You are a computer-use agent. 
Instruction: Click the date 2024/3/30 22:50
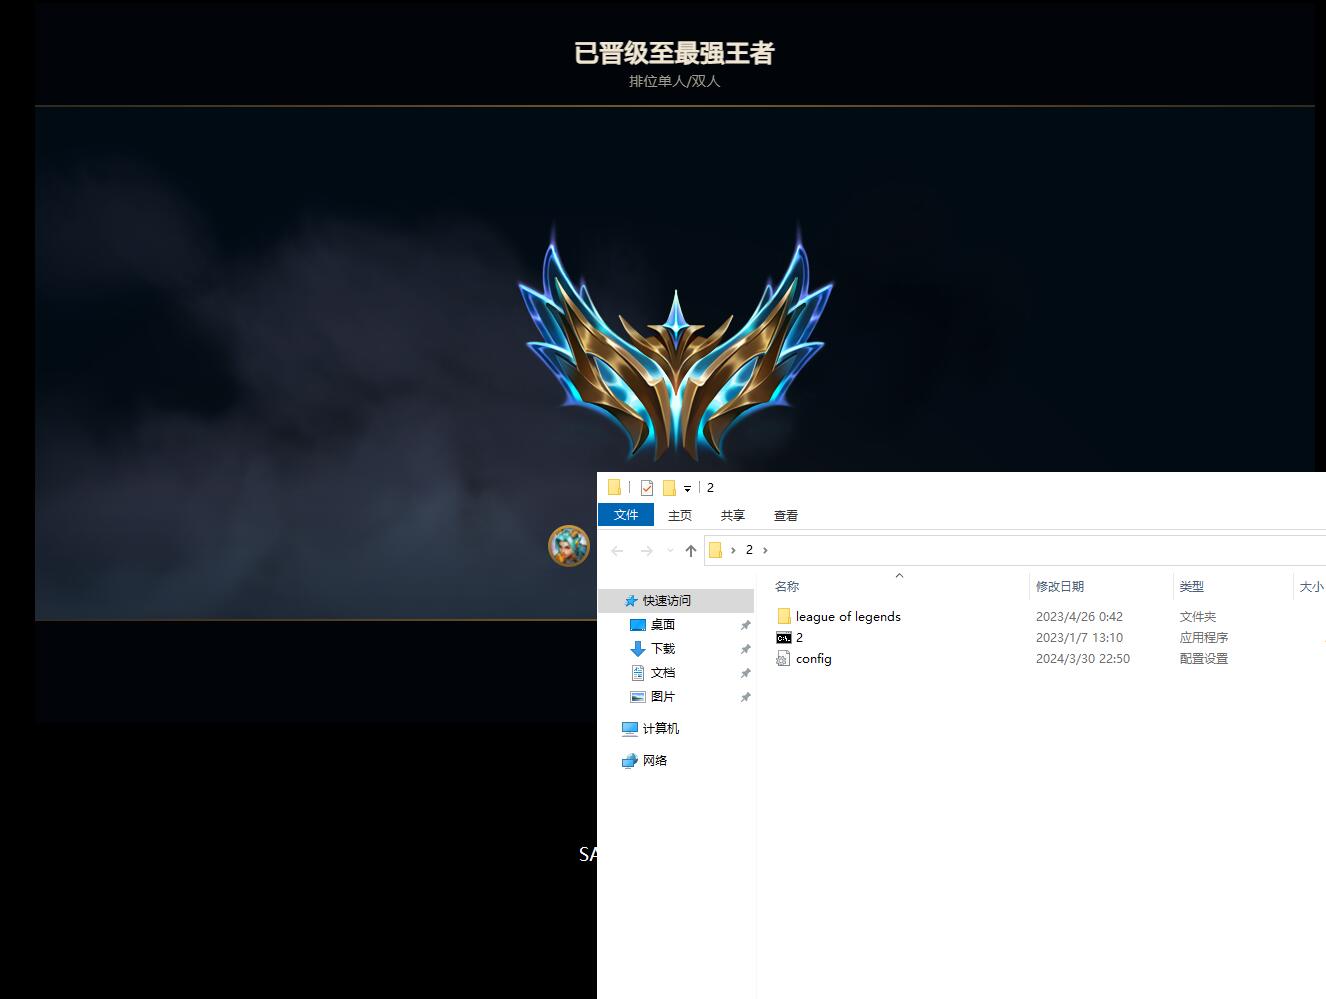pos(1083,659)
